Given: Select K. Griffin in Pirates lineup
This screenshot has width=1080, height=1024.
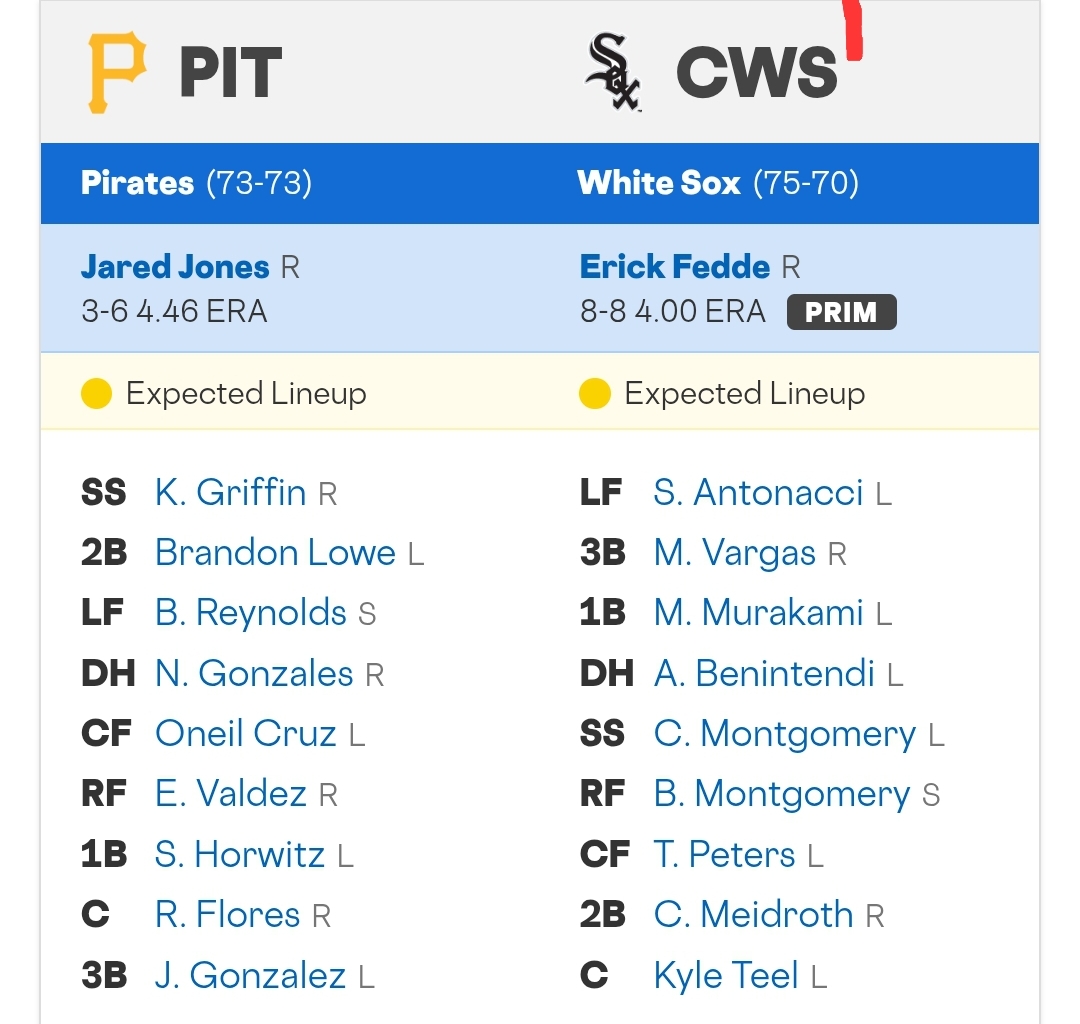Looking at the screenshot, I should tap(230, 492).
